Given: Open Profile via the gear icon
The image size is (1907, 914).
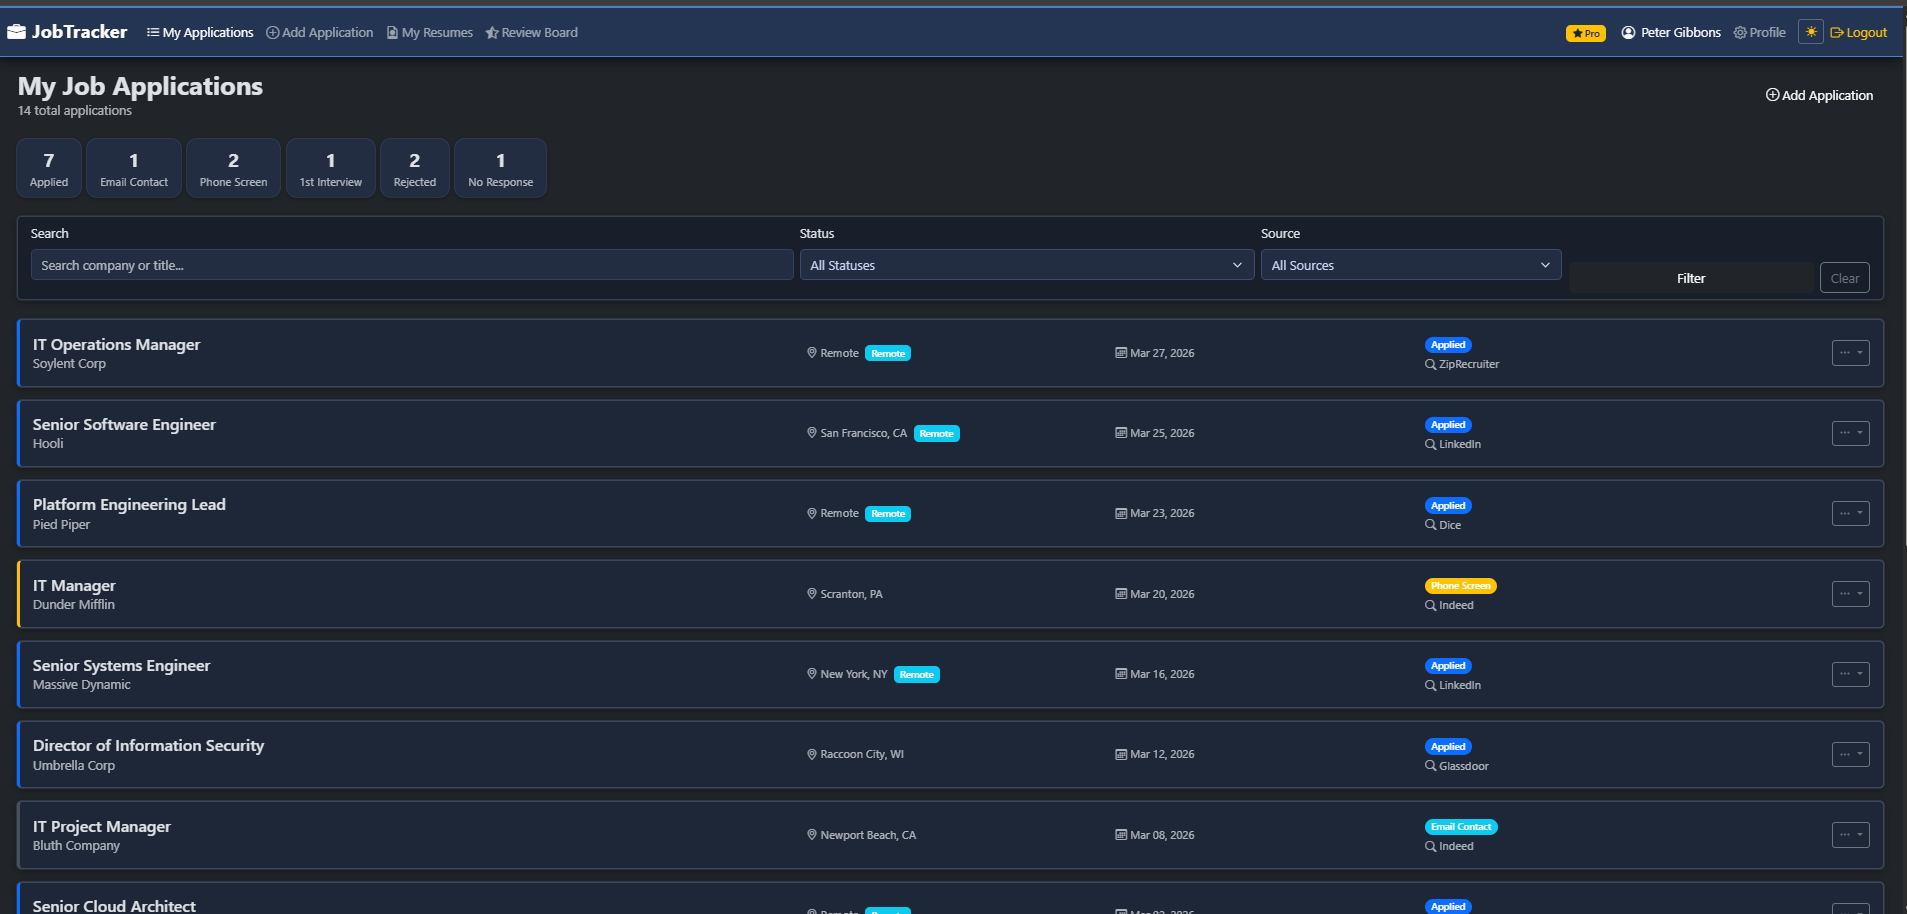Looking at the screenshot, I should pos(1739,32).
